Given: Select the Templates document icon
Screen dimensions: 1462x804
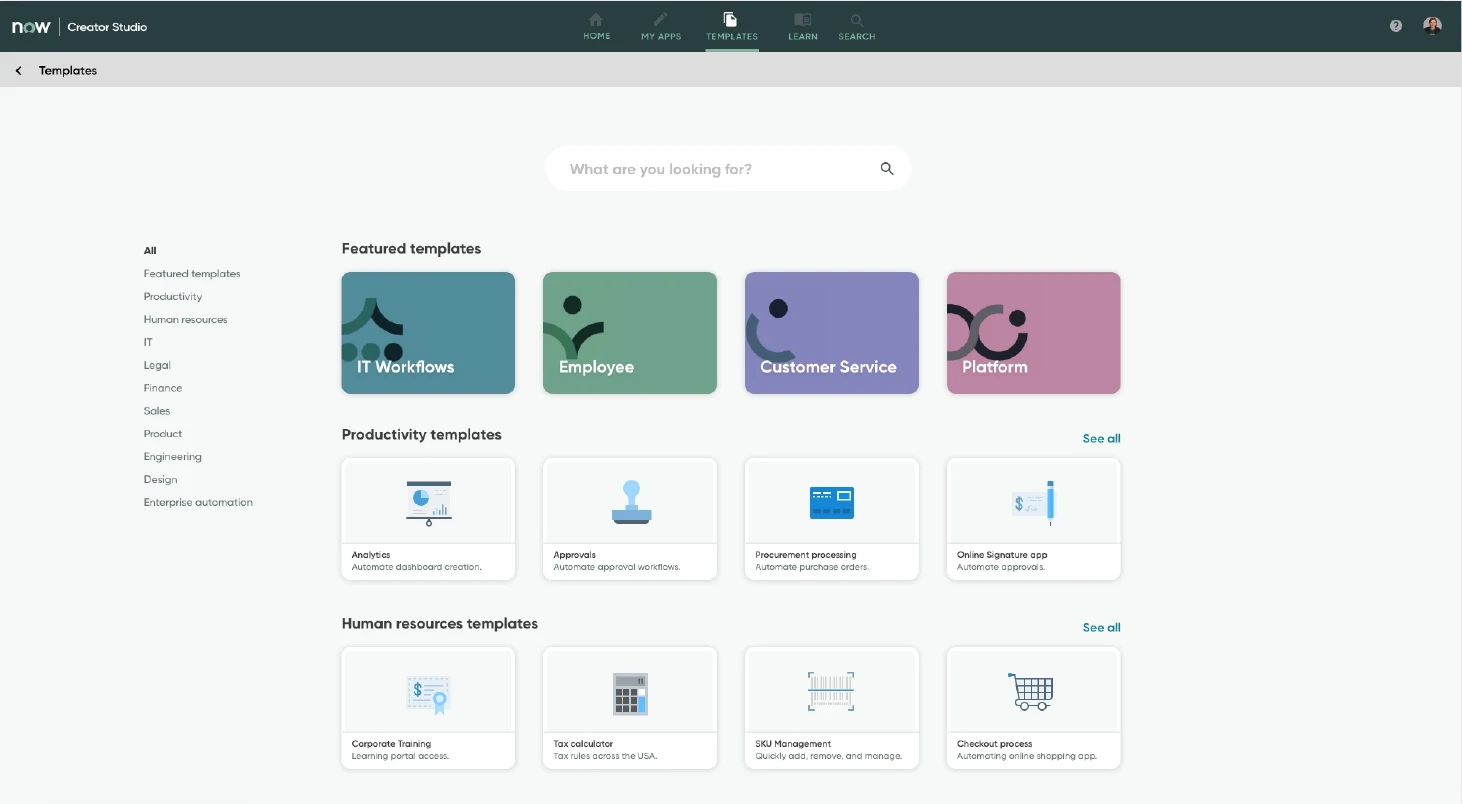Looking at the screenshot, I should [731, 20].
